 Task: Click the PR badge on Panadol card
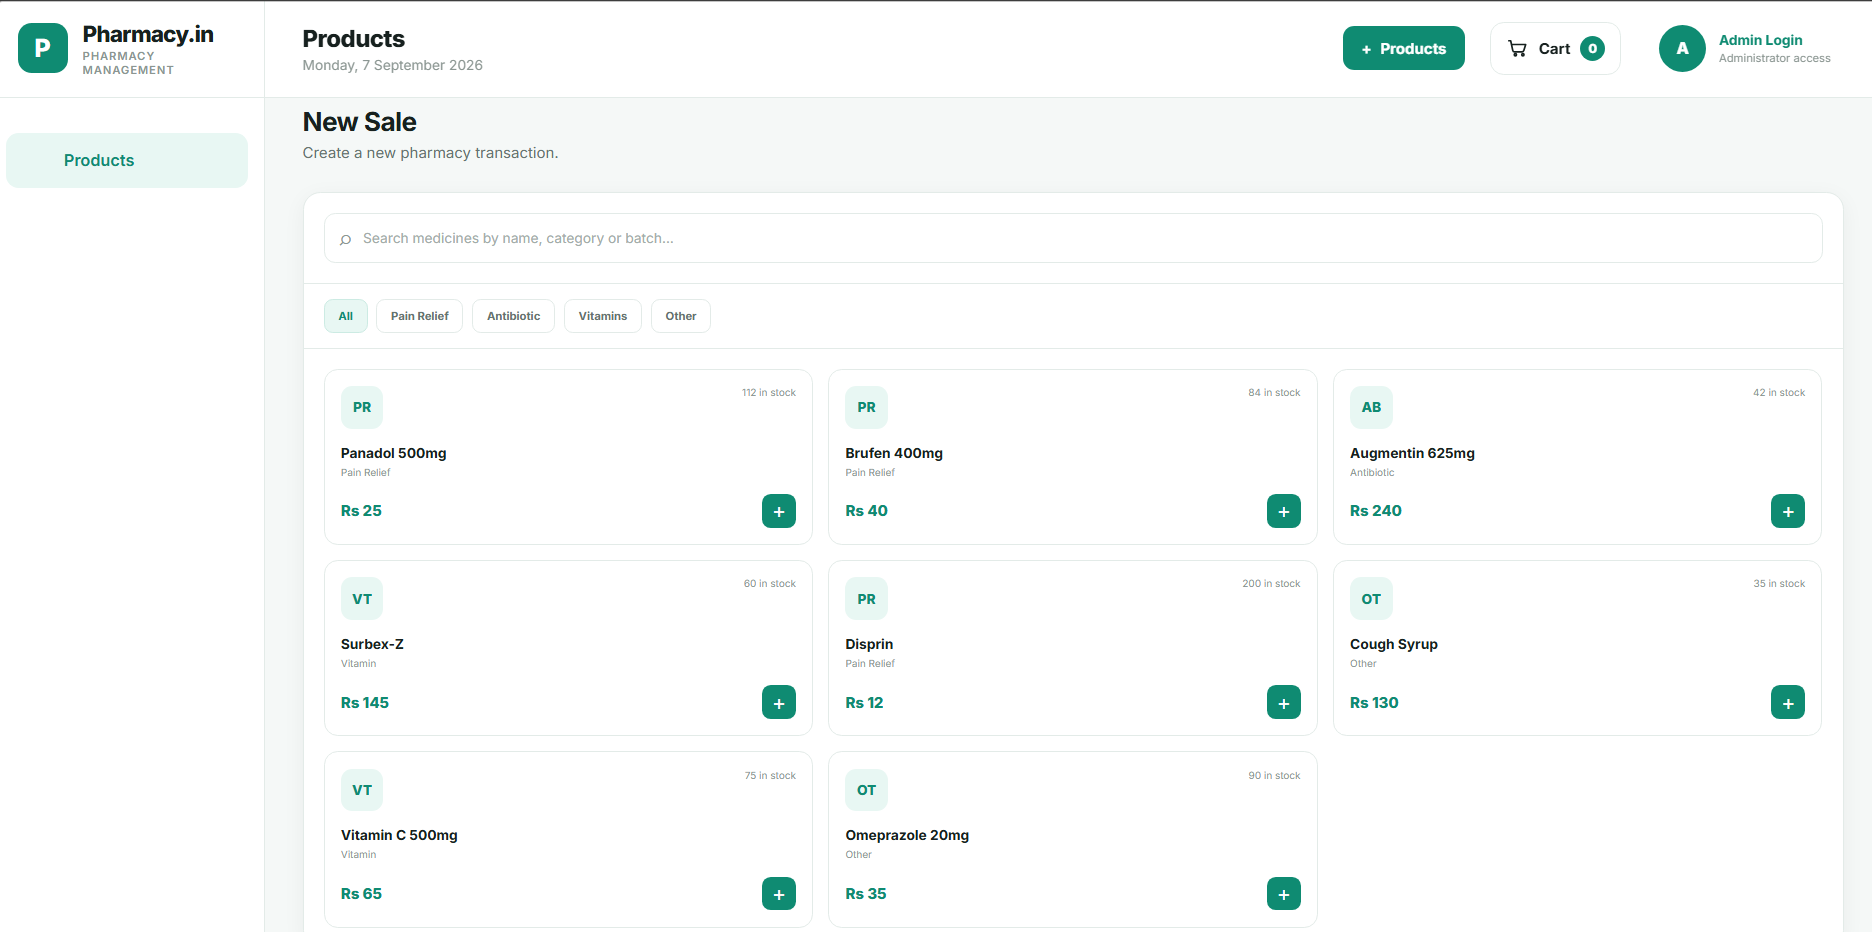point(362,407)
